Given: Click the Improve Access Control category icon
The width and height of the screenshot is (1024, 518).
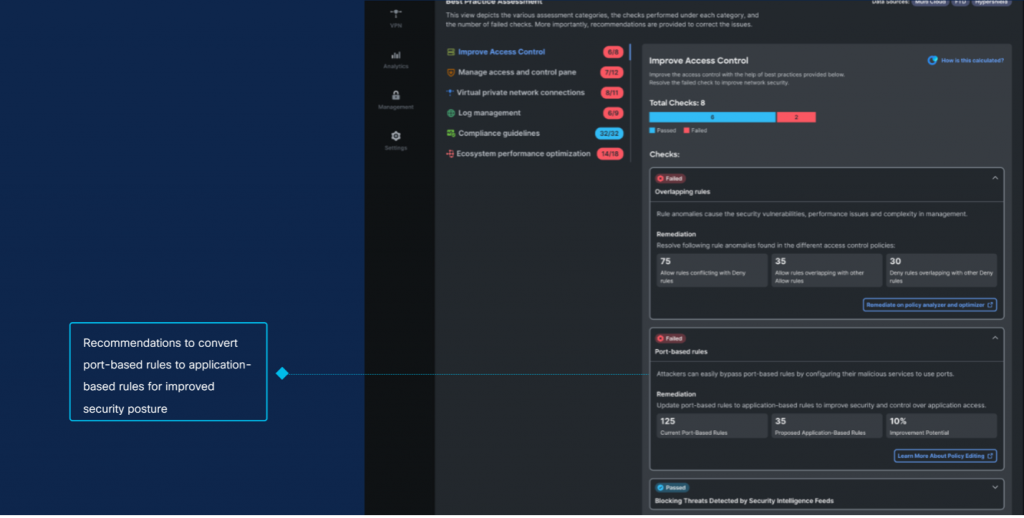Looking at the screenshot, I should (x=451, y=52).
